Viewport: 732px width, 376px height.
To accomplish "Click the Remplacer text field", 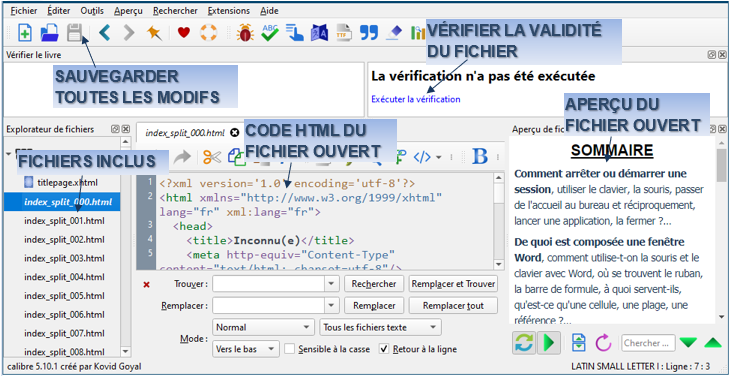I will pos(269,305).
